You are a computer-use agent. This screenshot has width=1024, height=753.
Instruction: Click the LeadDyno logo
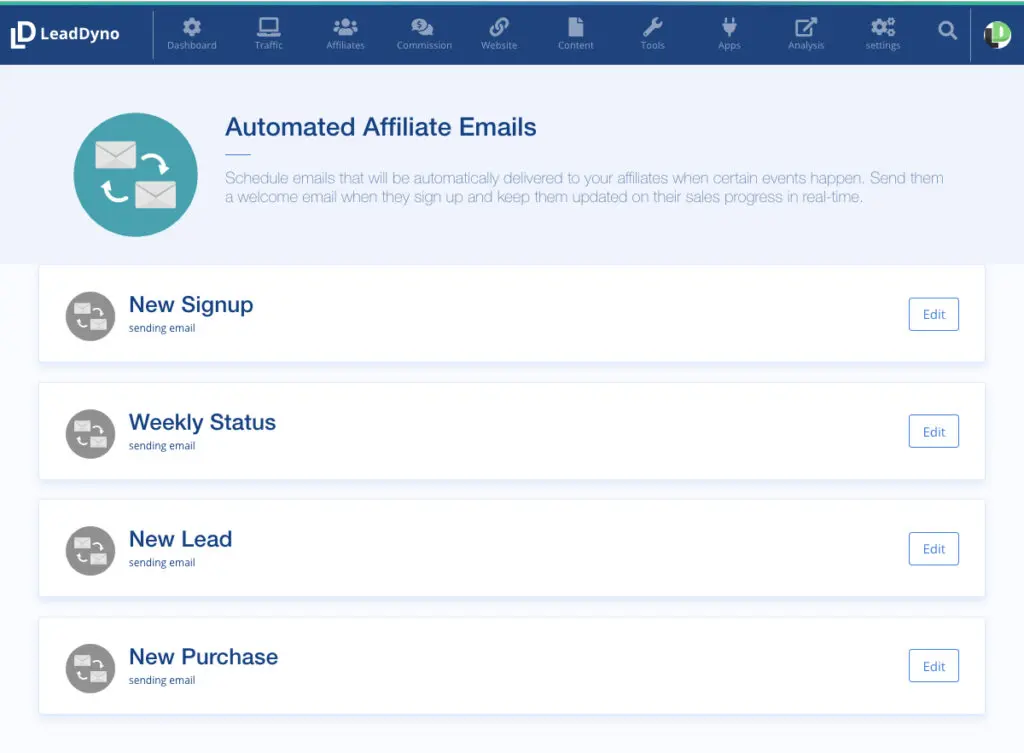pyautogui.click(x=65, y=34)
